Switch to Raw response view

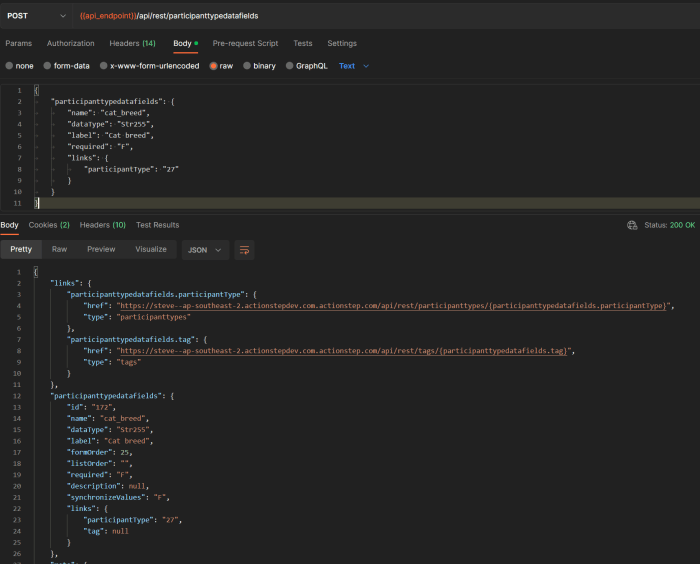(60, 249)
